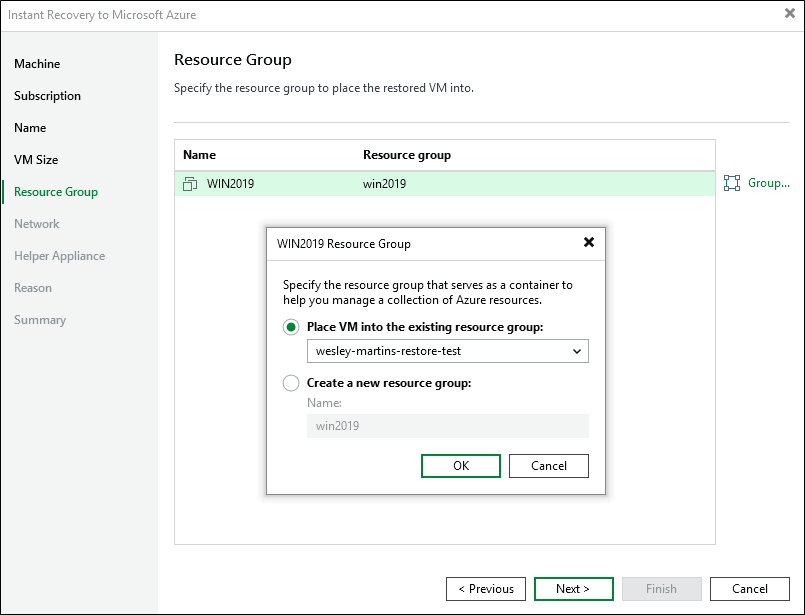Proceed with the Next button
The width and height of the screenshot is (805, 615).
tap(574, 589)
